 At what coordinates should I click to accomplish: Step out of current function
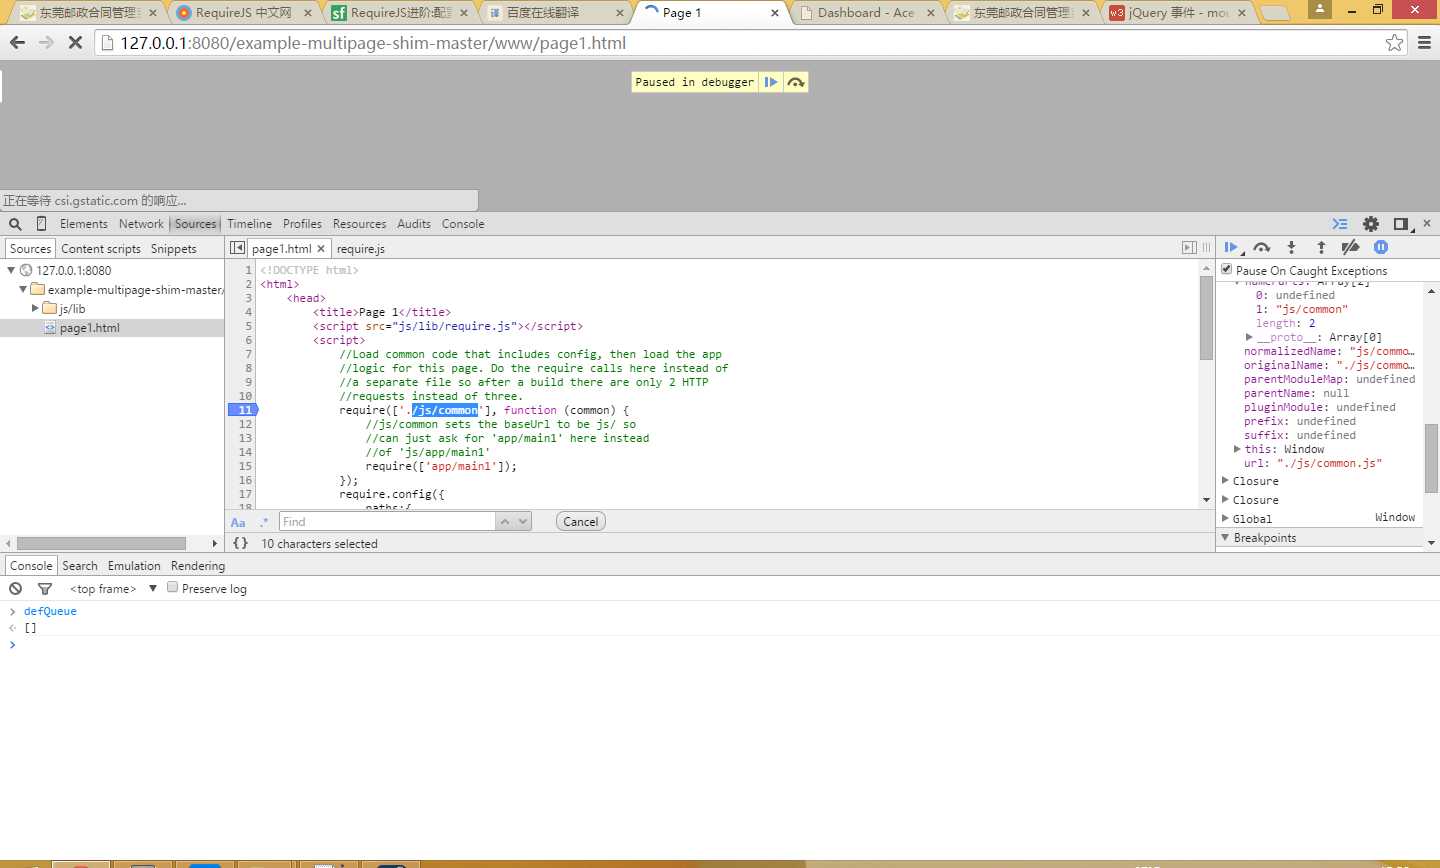(x=1321, y=247)
